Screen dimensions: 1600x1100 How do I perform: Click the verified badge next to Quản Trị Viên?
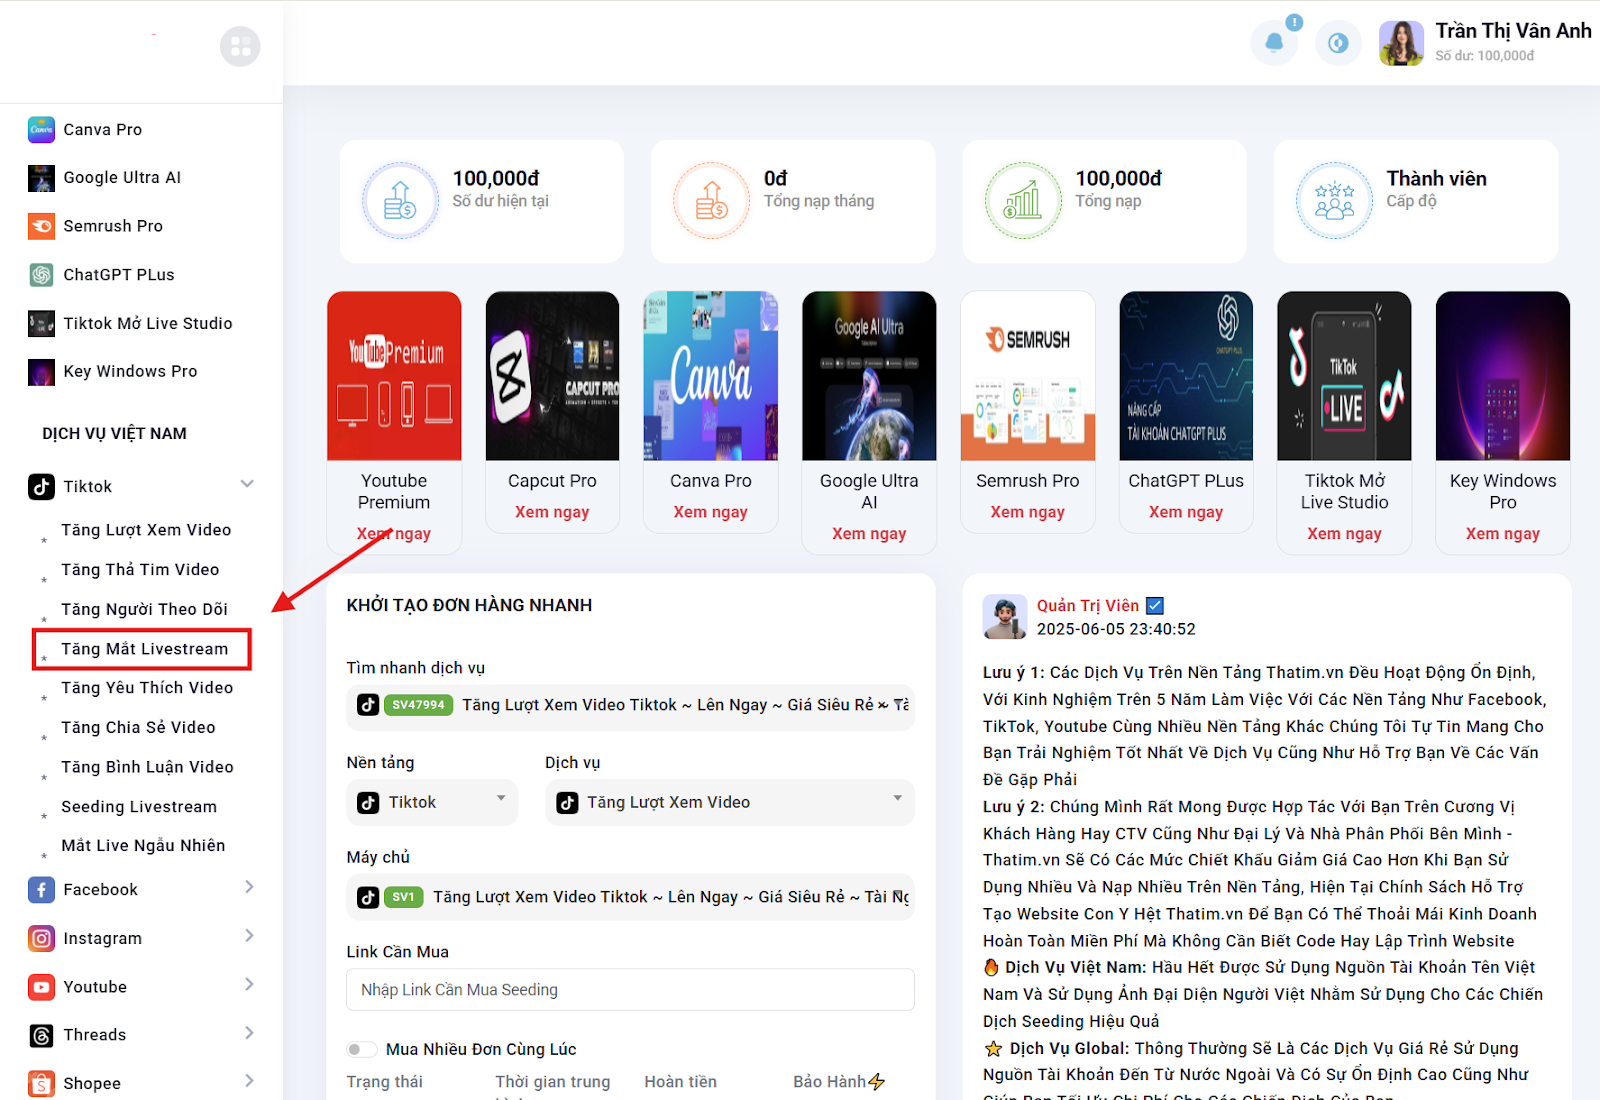(x=1155, y=605)
